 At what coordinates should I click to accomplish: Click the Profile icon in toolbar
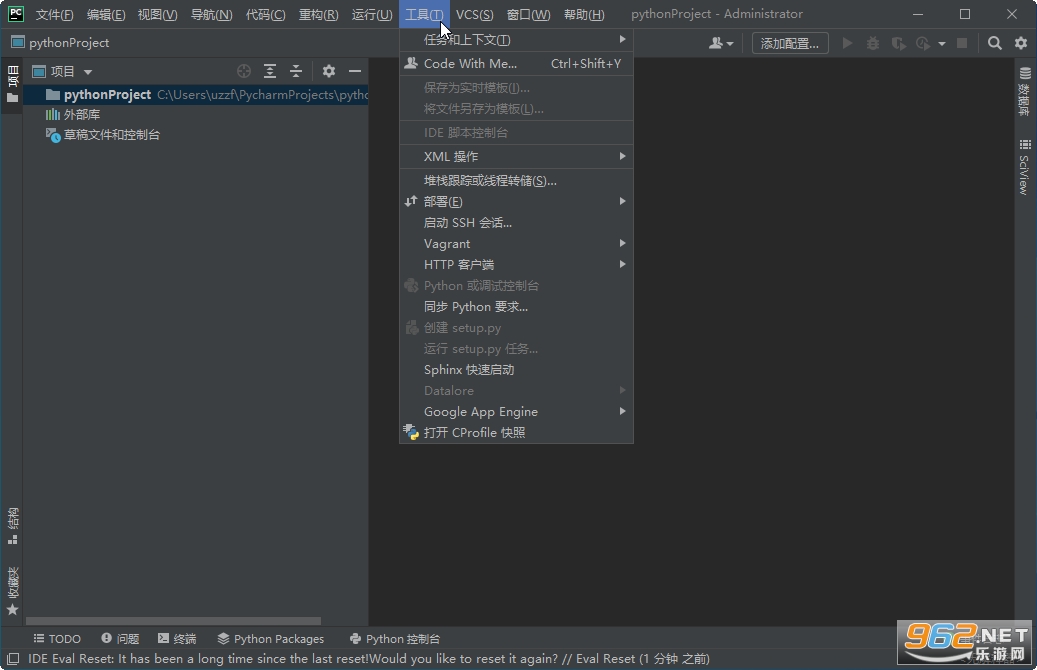[x=923, y=44]
